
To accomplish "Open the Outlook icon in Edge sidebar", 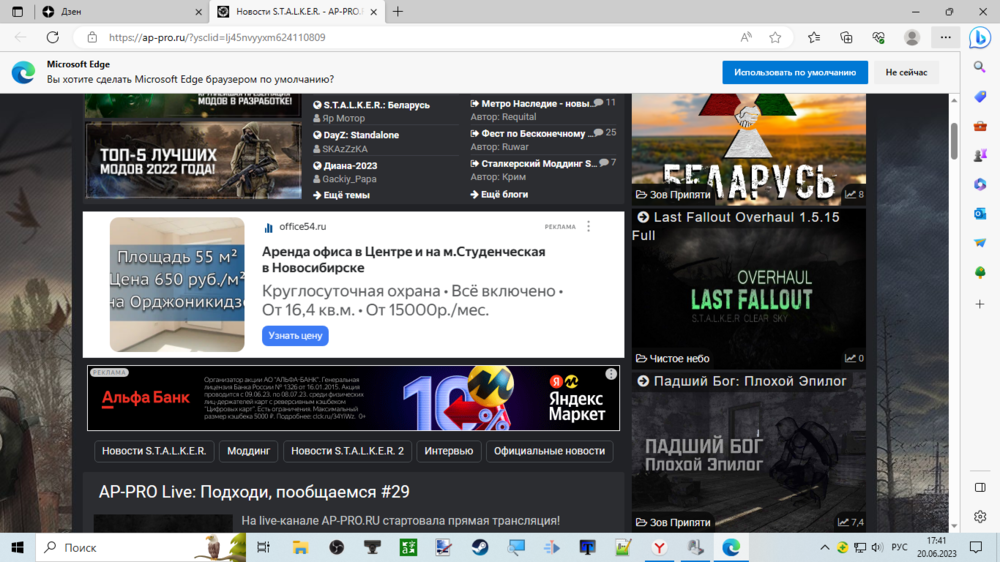I will click(980, 213).
